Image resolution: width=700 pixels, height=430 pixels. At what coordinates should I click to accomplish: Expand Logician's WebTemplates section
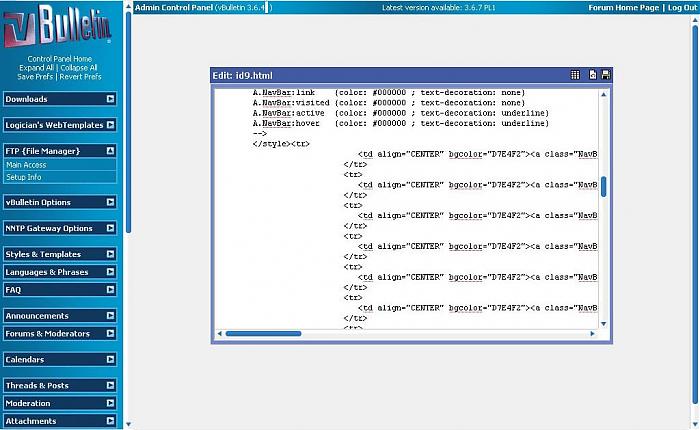click(x=110, y=125)
